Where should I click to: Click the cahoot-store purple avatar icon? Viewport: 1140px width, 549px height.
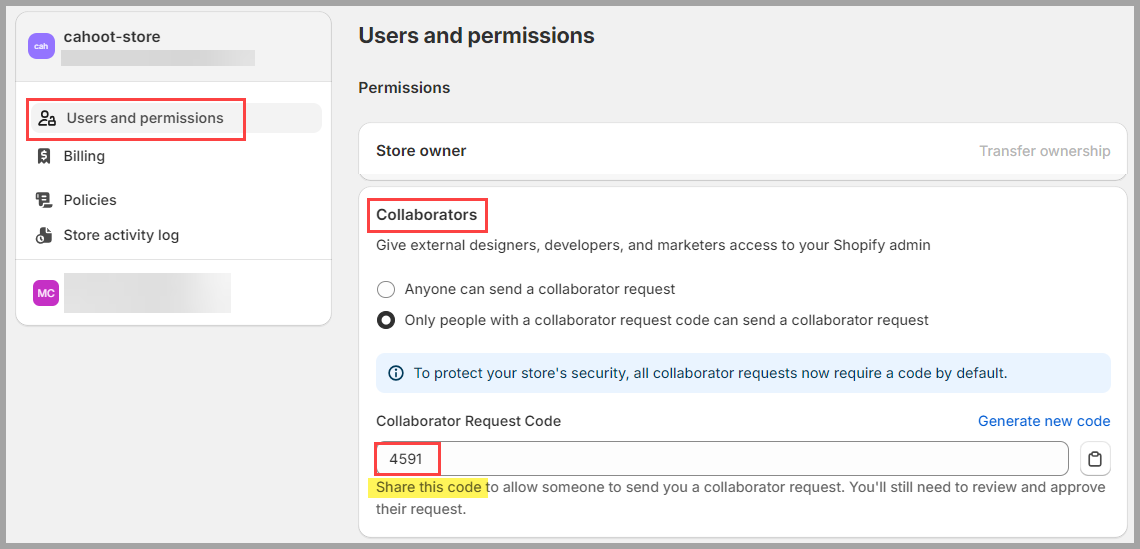(41, 46)
